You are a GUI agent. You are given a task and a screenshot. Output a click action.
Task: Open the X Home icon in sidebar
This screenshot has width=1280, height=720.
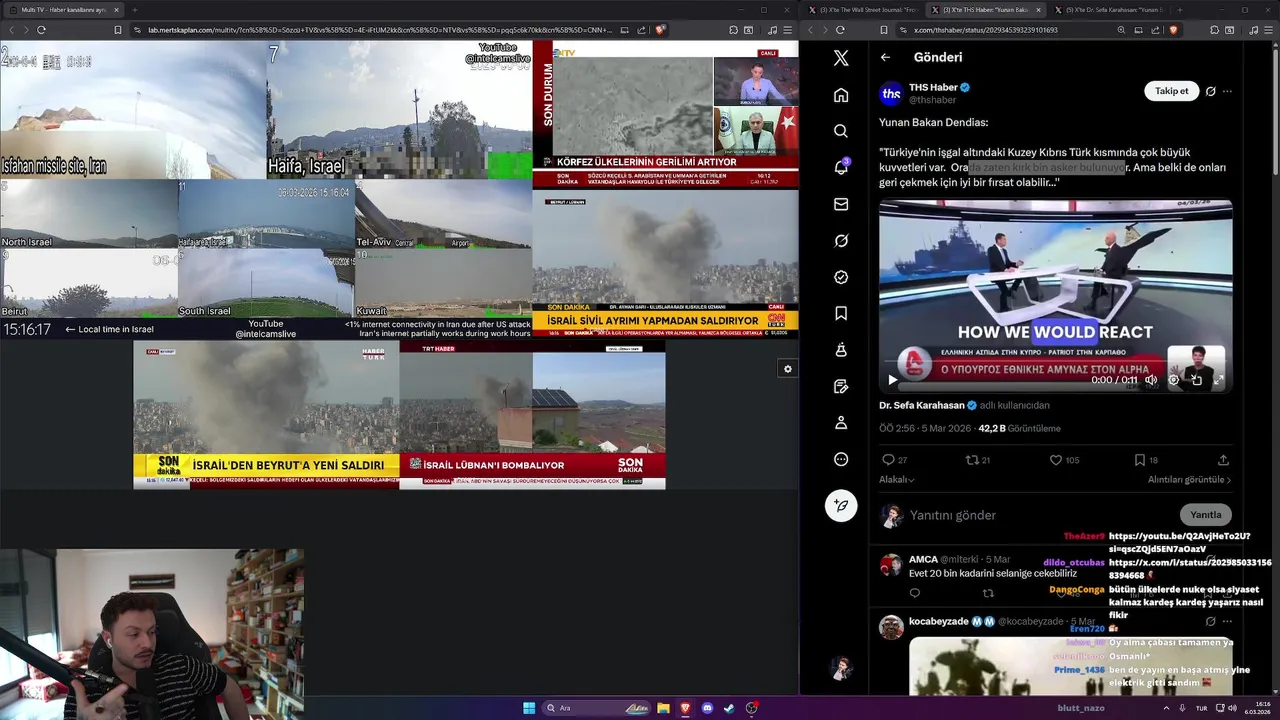click(841, 95)
